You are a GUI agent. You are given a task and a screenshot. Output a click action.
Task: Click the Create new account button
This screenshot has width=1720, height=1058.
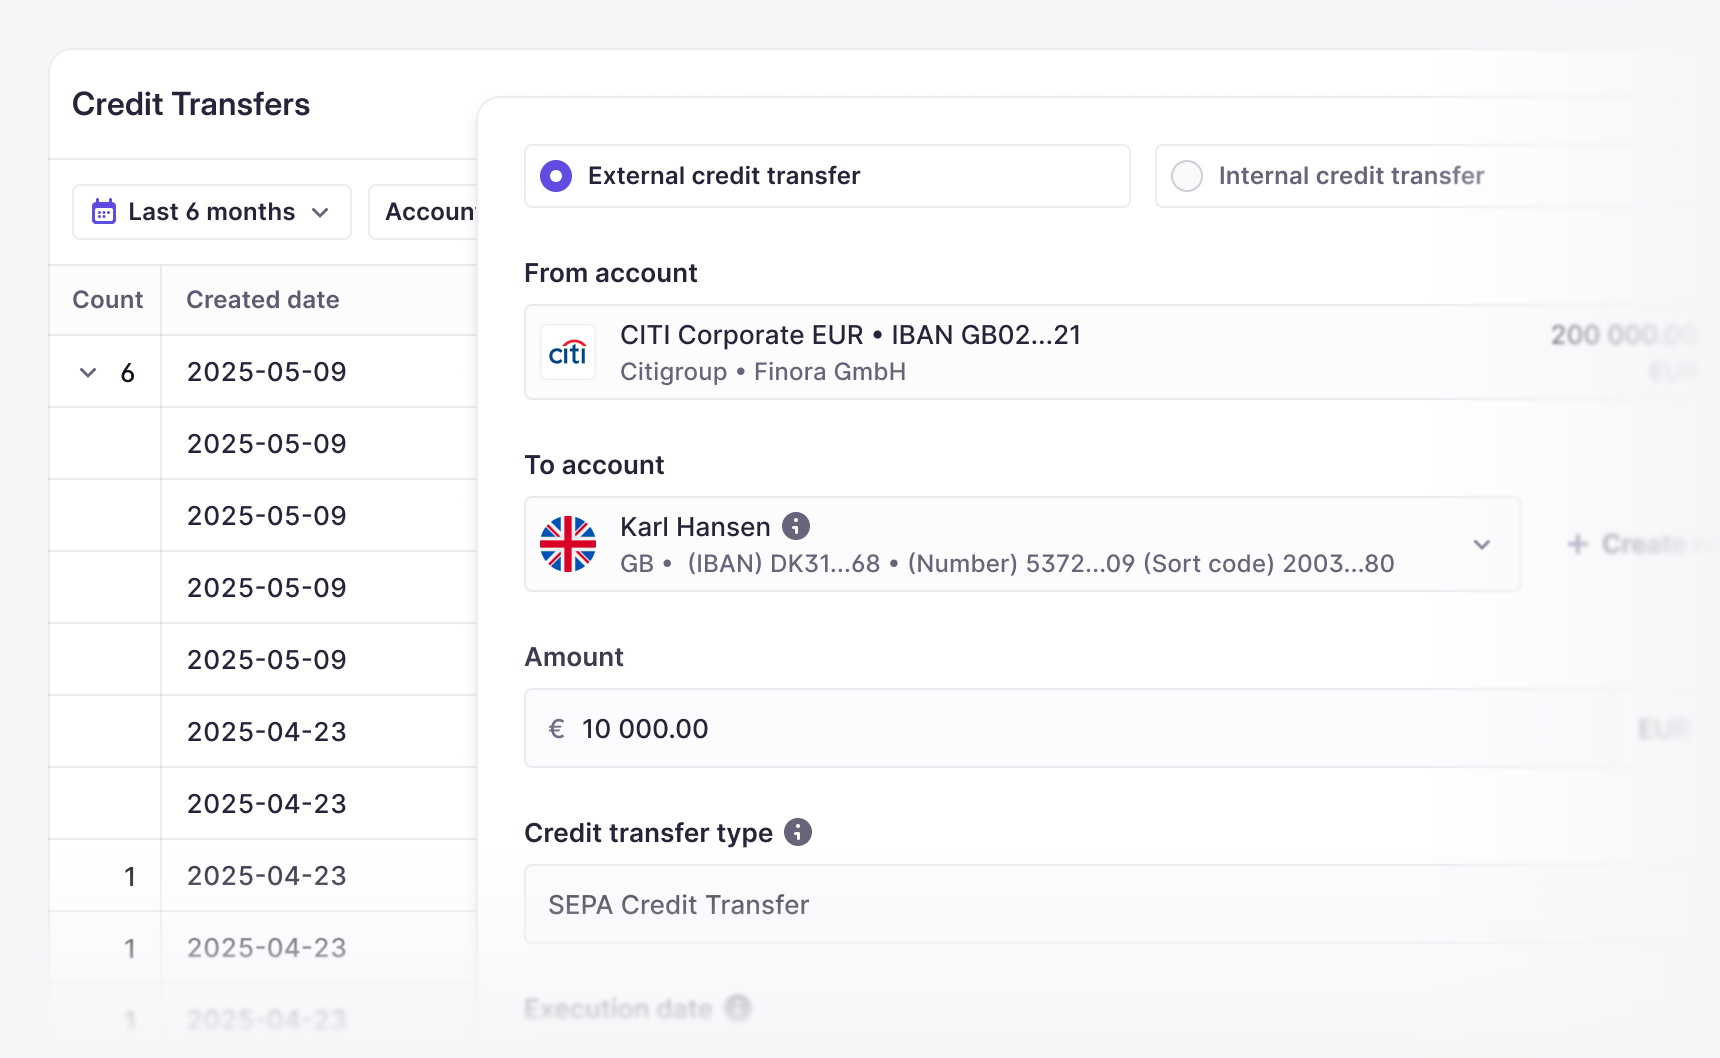[x=1640, y=544]
